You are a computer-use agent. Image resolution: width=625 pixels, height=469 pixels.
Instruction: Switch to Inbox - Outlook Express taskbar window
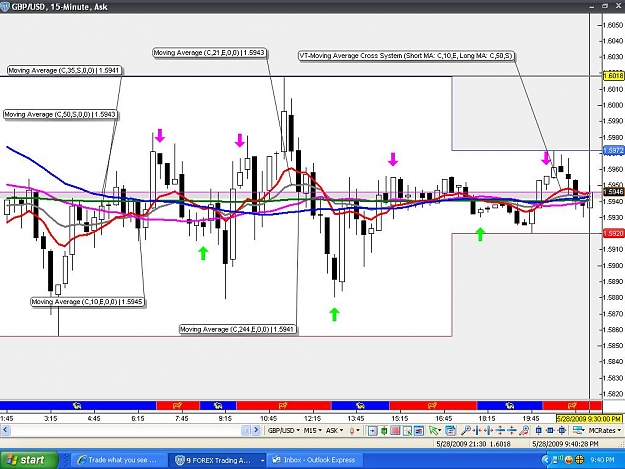[x=314, y=460]
